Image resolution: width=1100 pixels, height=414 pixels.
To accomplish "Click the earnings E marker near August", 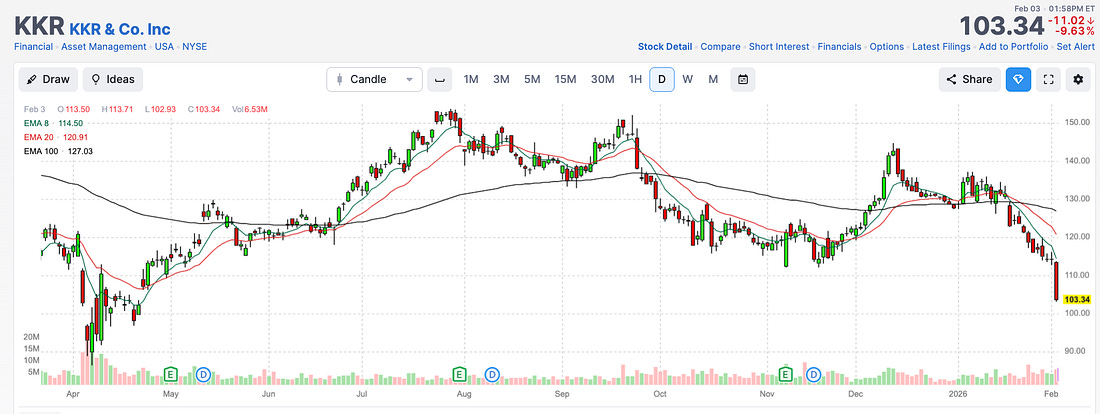I will [460, 375].
